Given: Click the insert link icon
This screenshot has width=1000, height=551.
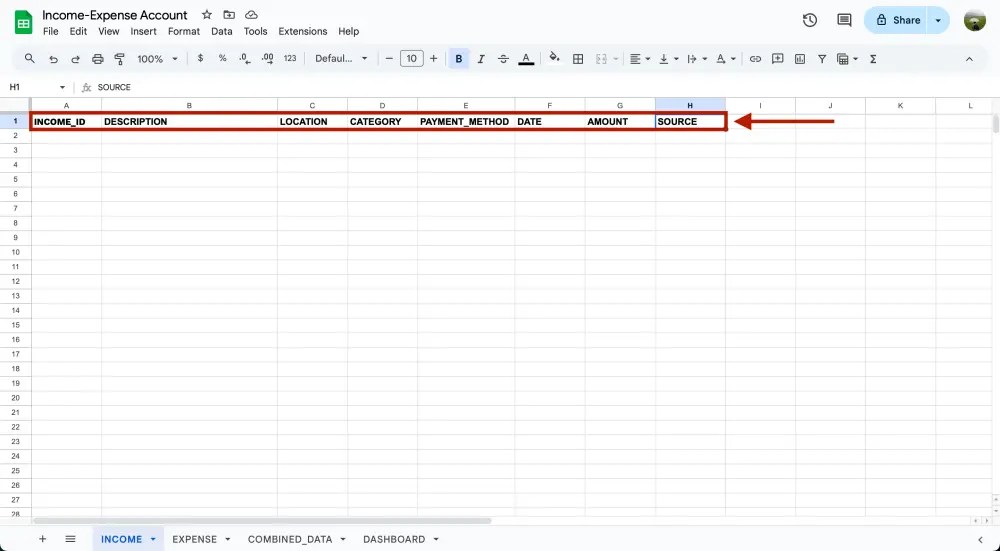Looking at the screenshot, I should [755, 59].
